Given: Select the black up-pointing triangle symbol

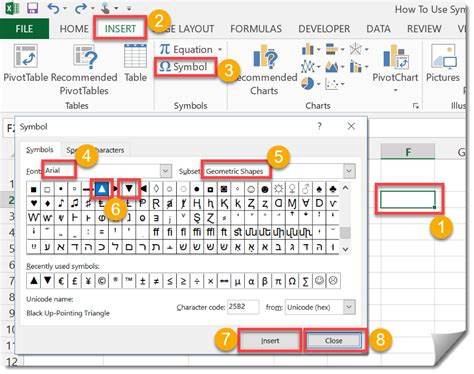Looking at the screenshot, I should click(x=102, y=189).
